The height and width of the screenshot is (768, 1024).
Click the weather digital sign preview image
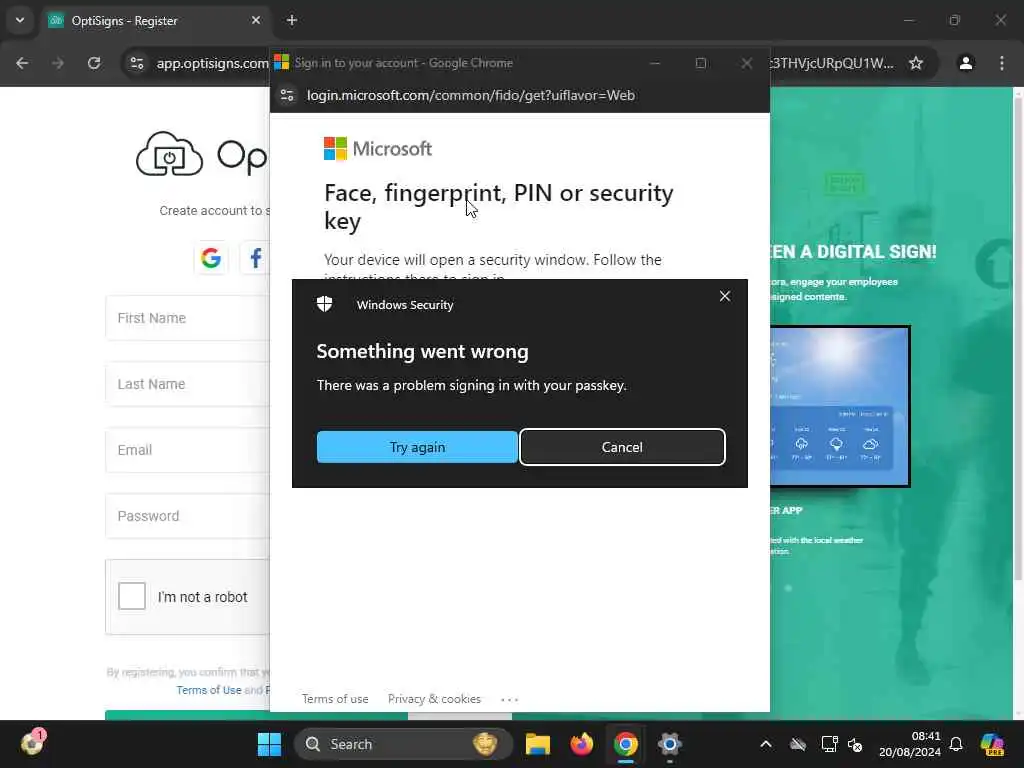point(839,406)
